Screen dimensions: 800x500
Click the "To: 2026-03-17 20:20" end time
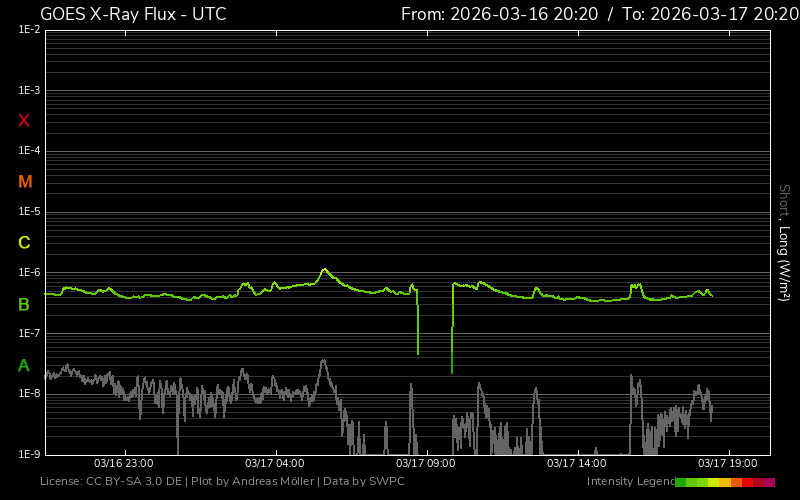710,14
